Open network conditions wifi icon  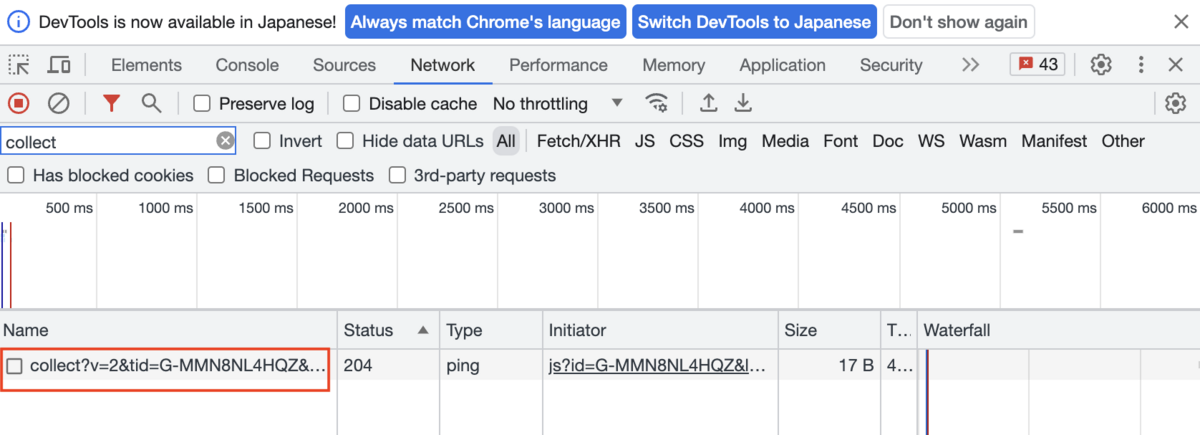657,103
